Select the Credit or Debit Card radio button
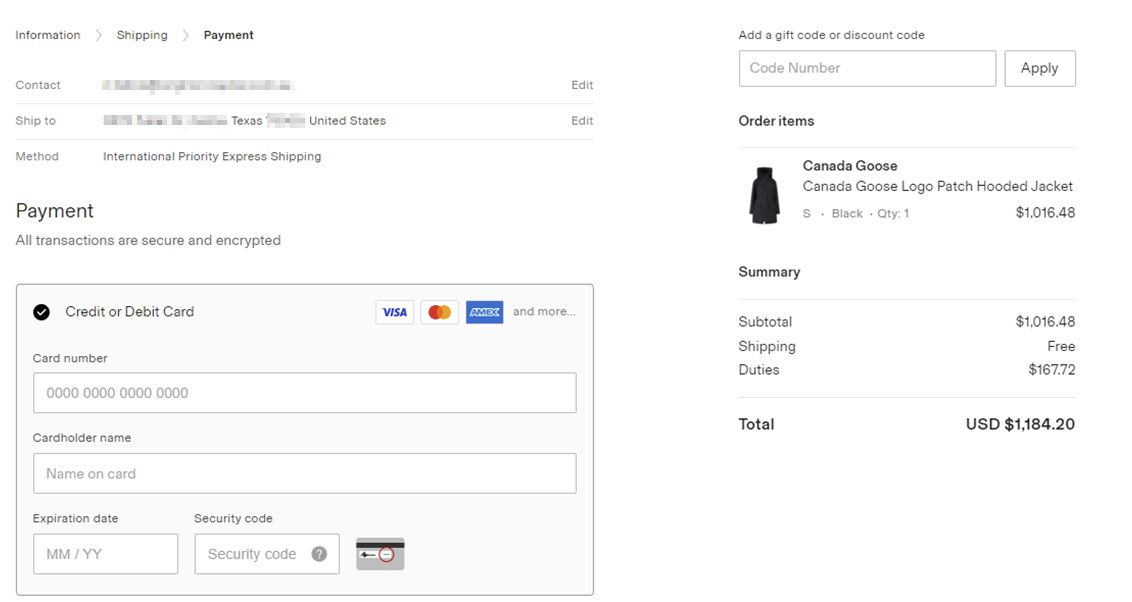This screenshot has height=602, width=1132. 42,312
